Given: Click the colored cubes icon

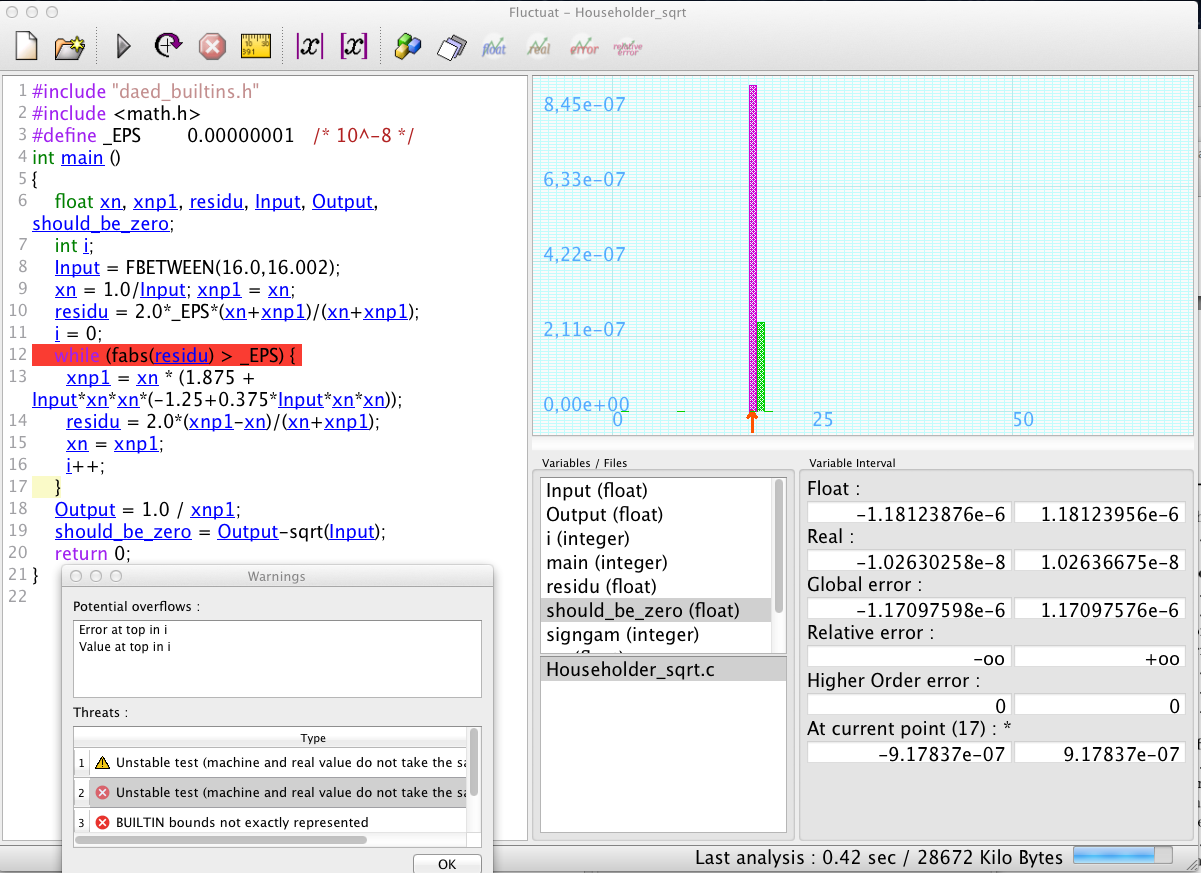Looking at the screenshot, I should [408, 46].
